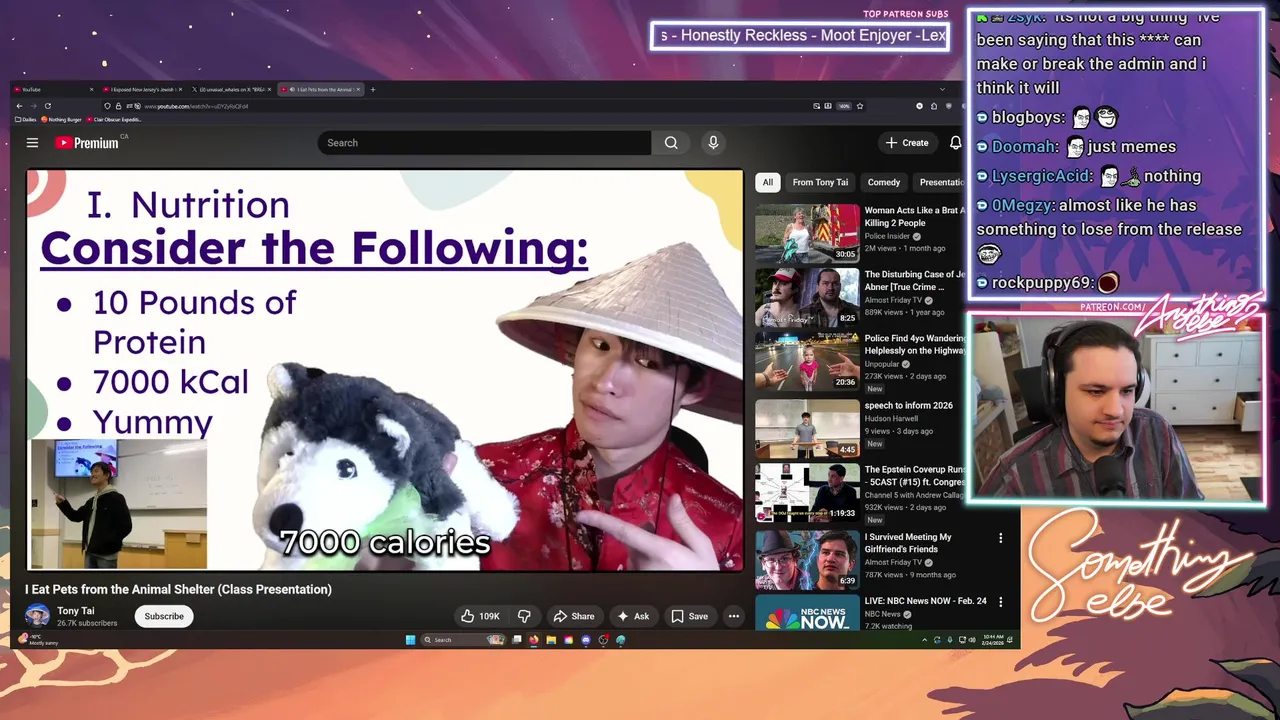
Task: Open the YouTube hamburger guide menu
Action: [x=32, y=143]
